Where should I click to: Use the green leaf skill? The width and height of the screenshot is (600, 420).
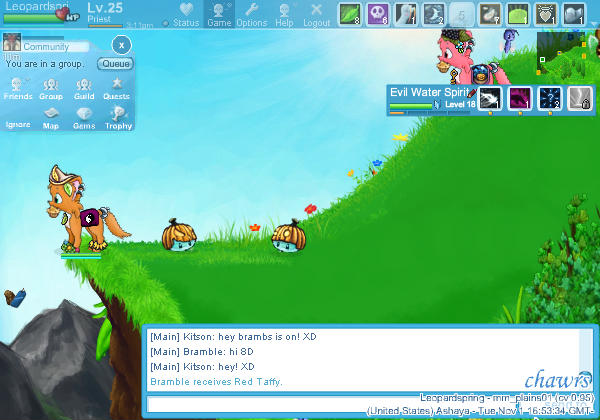350,14
